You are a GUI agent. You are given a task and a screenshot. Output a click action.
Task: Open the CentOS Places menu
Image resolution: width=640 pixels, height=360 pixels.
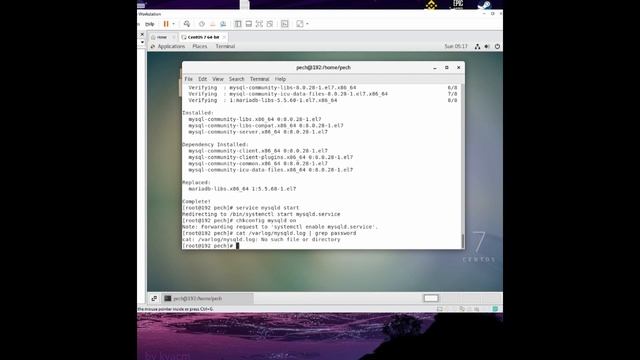tap(200, 47)
